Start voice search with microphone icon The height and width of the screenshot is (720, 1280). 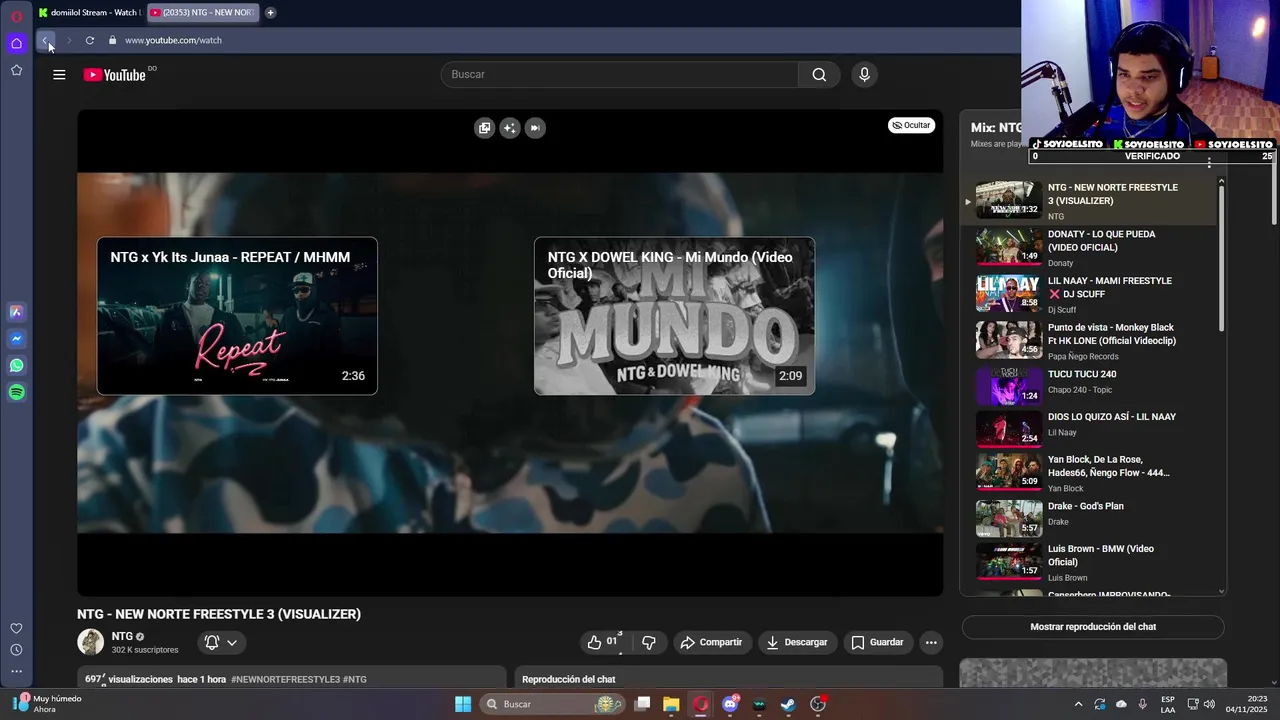click(x=865, y=75)
